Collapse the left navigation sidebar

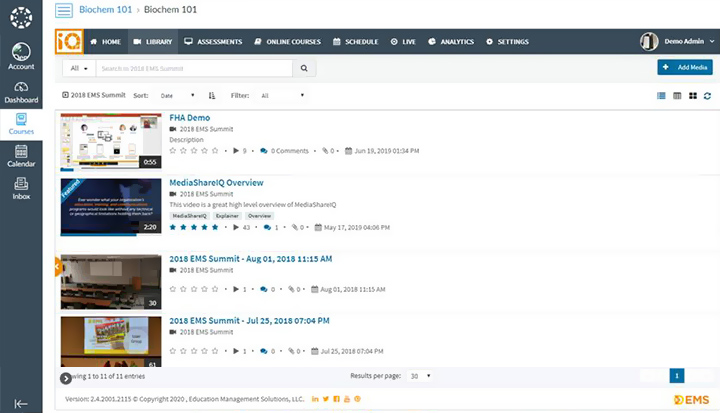[21, 403]
